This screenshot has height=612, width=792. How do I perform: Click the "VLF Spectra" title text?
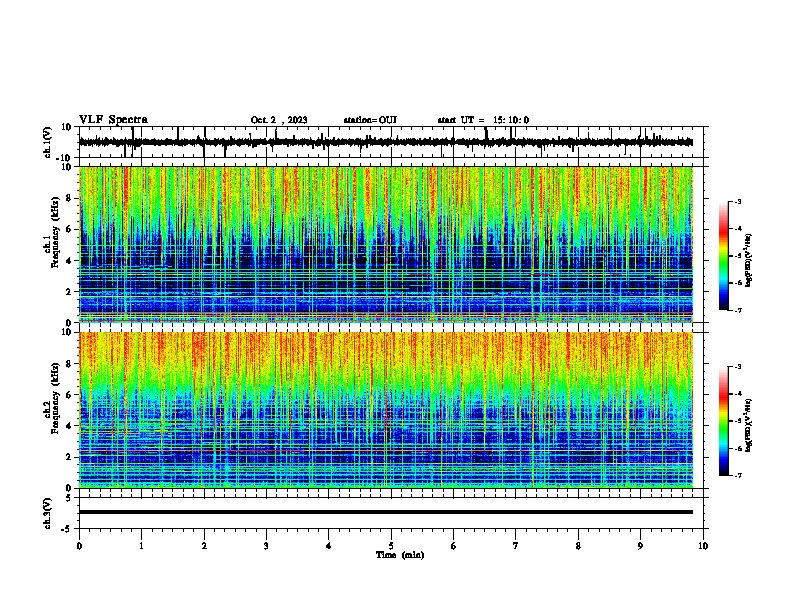tap(113, 120)
